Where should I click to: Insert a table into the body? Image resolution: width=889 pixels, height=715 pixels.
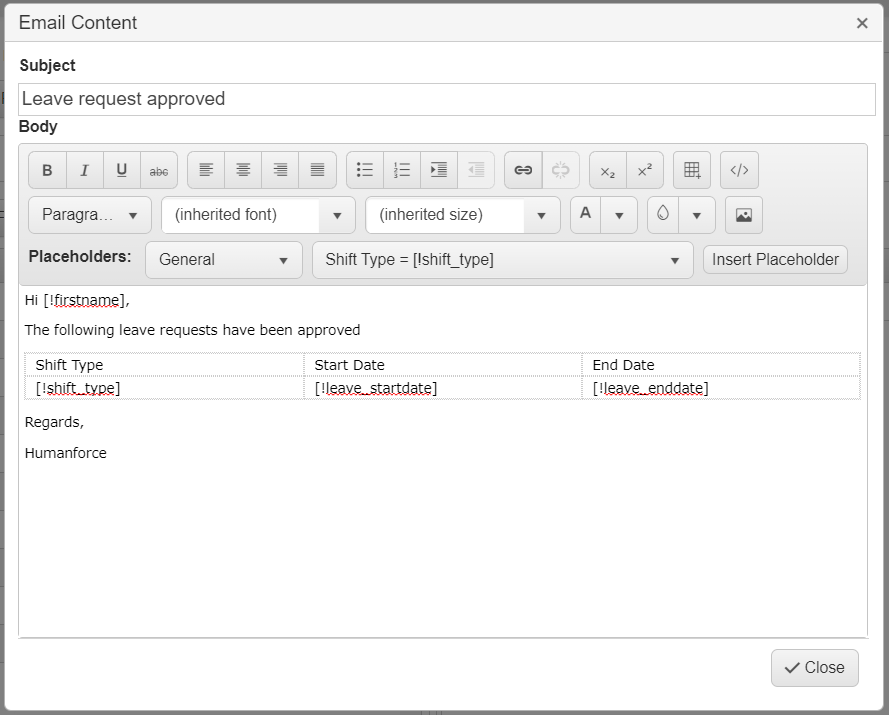coord(692,170)
